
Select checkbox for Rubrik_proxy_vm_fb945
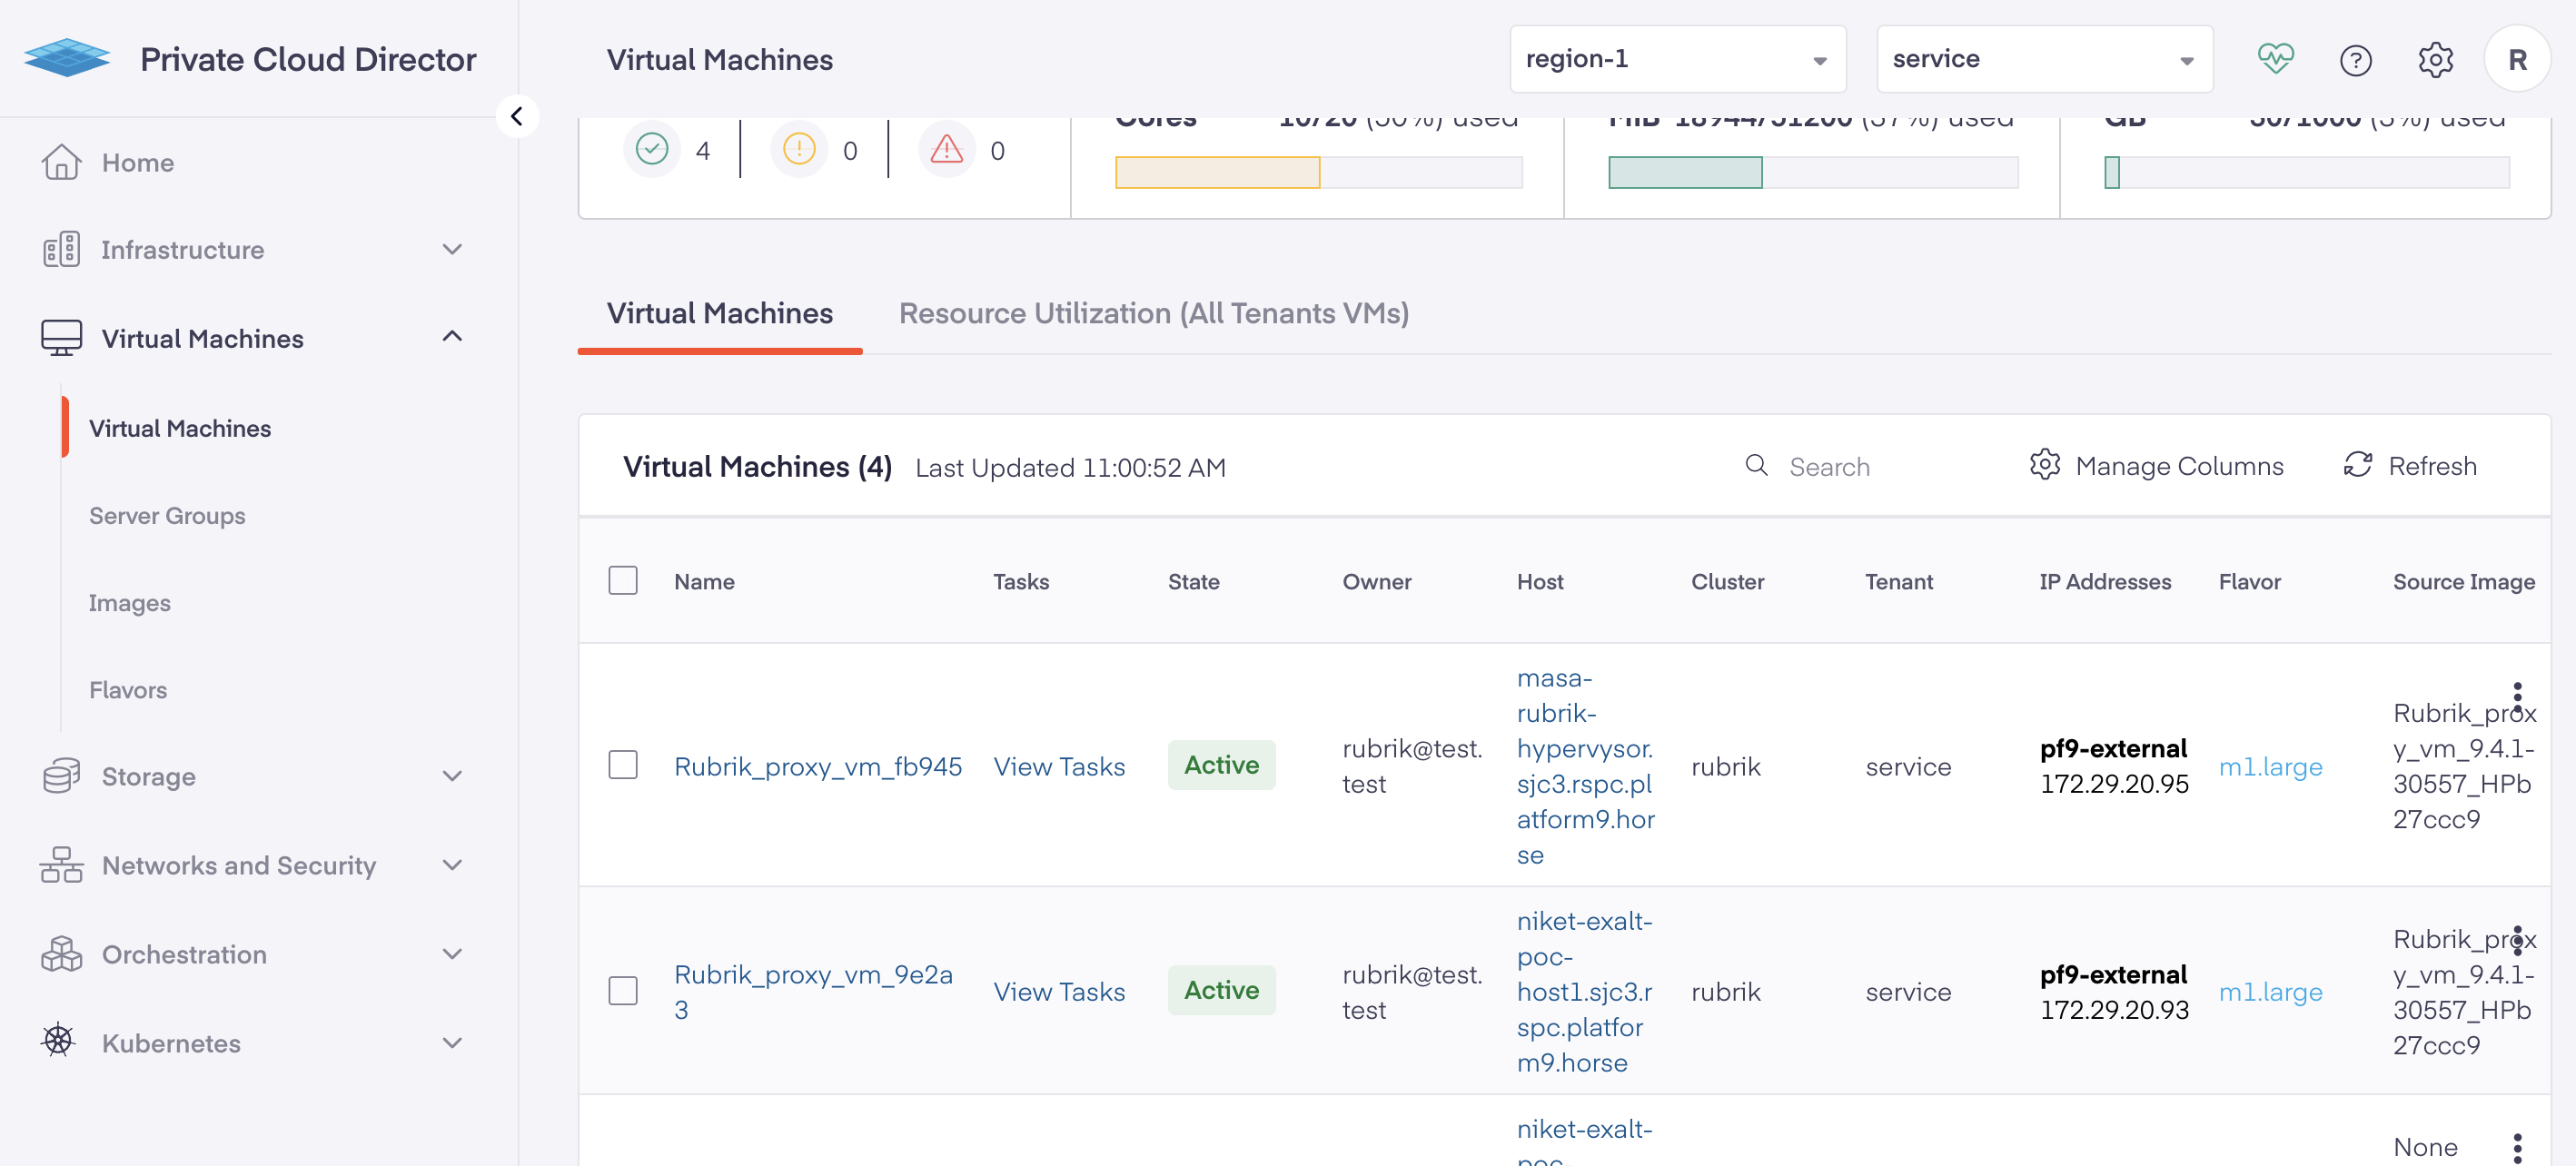tap(623, 765)
